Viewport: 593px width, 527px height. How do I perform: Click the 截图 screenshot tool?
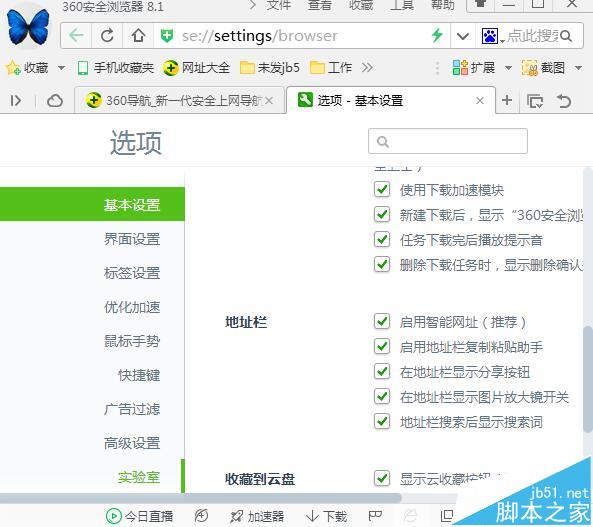[543, 68]
